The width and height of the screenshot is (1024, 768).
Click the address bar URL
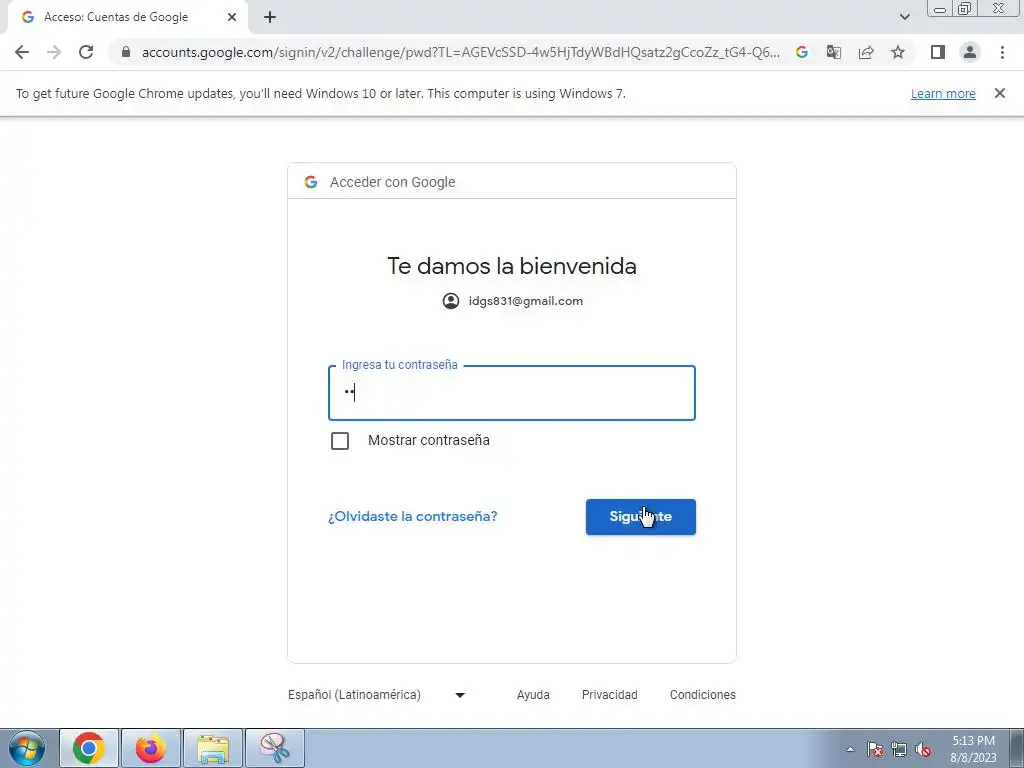pos(460,52)
